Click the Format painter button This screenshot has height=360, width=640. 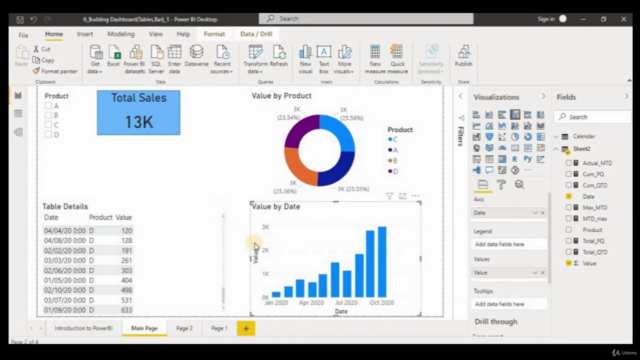coord(55,71)
